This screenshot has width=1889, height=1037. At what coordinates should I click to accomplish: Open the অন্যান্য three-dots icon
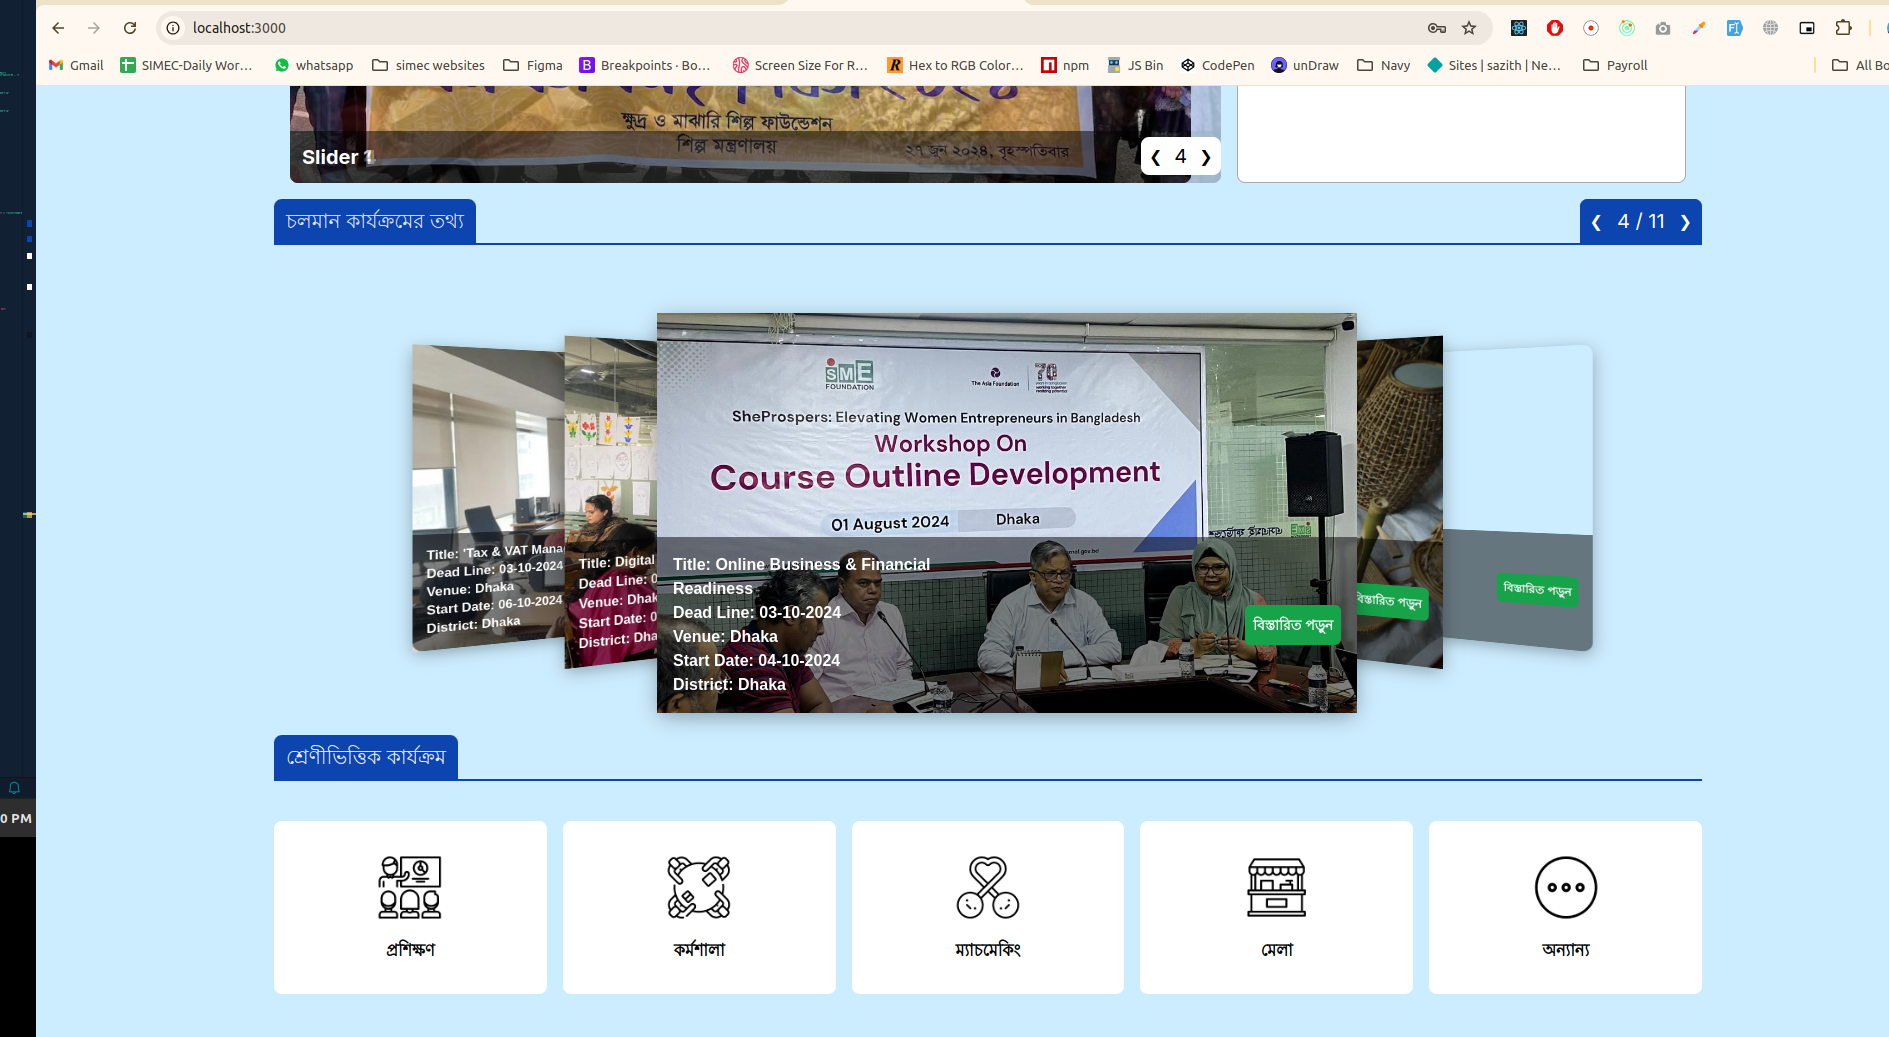point(1566,887)
